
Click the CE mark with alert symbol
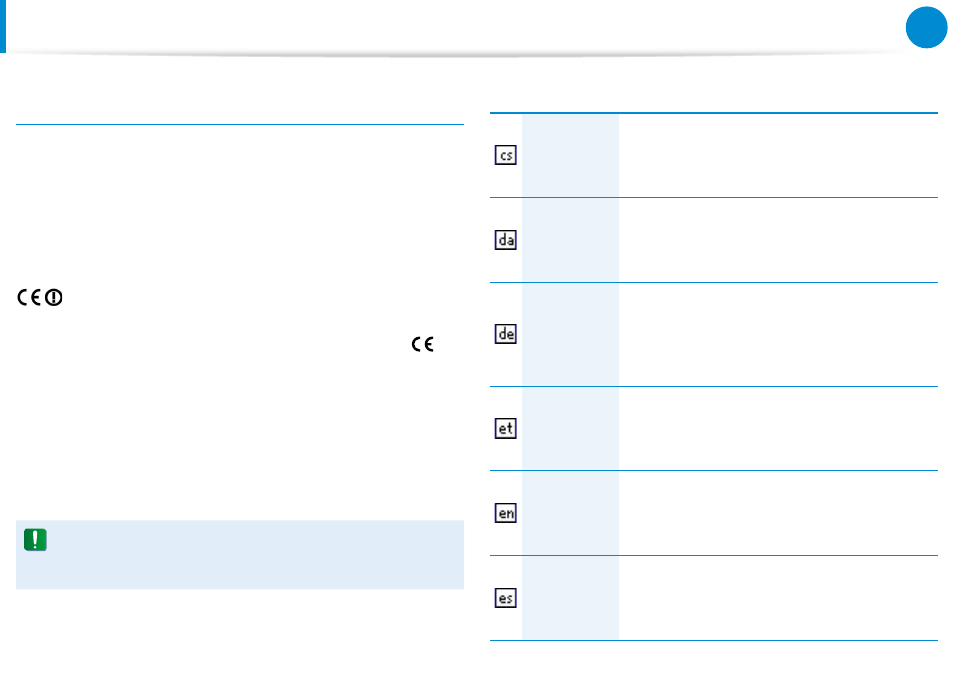[x=40, y=297]
